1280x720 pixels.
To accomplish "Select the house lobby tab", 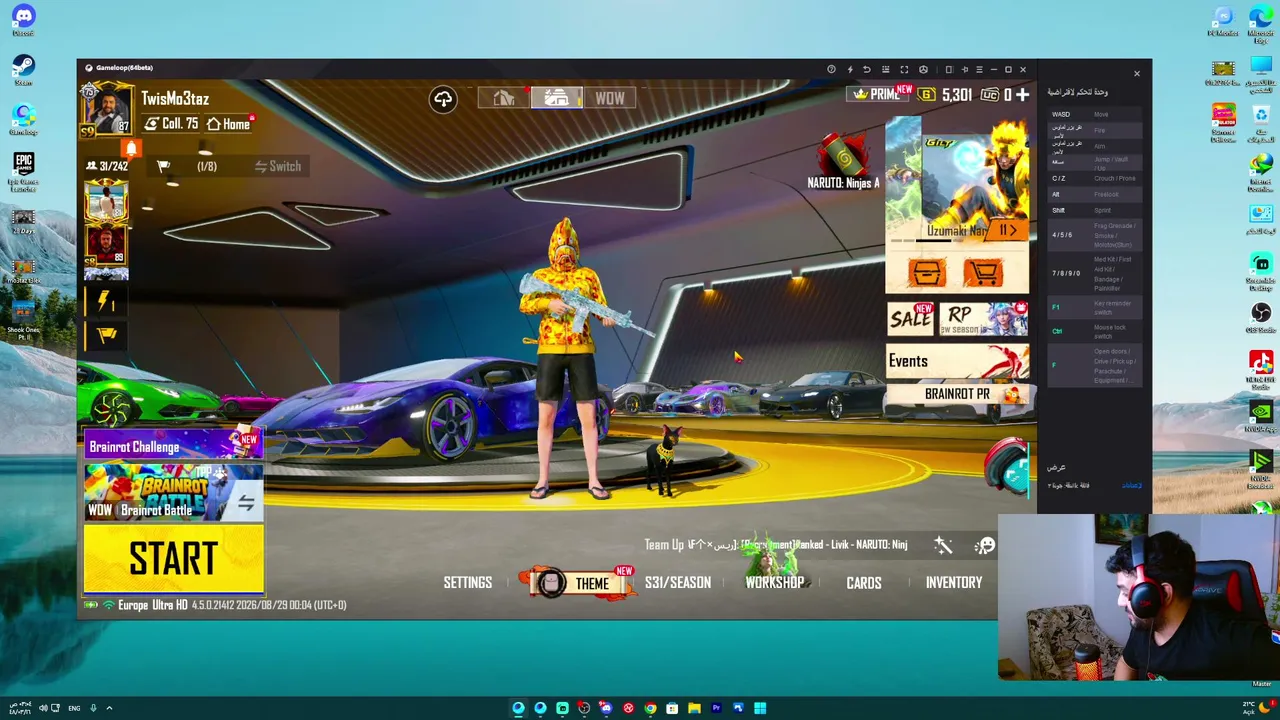I will [x=503, y=98].
